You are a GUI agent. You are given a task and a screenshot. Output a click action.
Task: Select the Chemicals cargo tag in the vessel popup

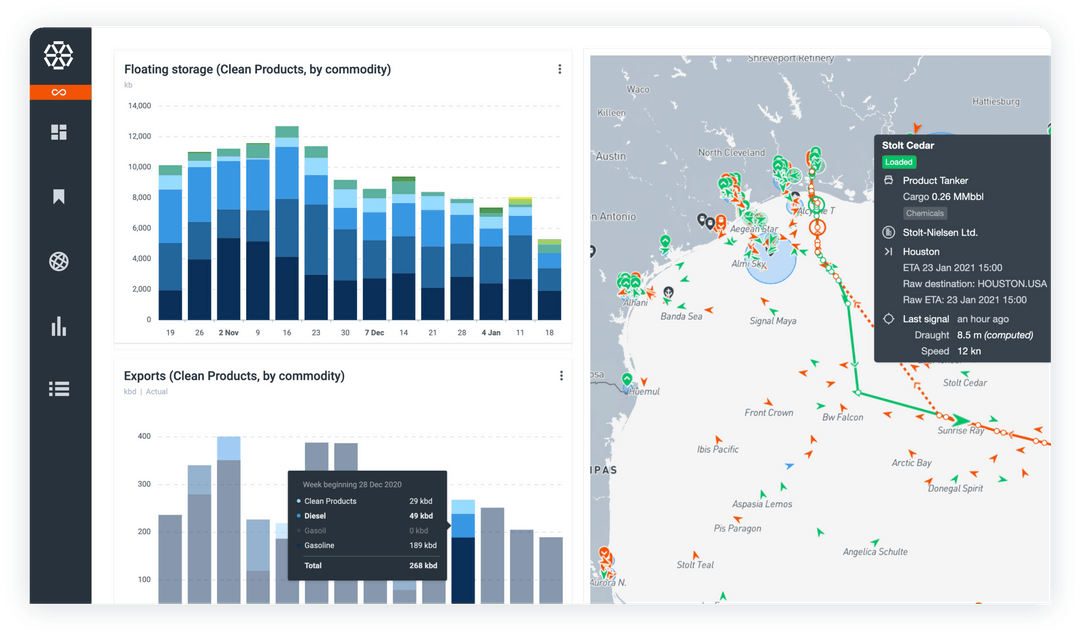point(924,213)
